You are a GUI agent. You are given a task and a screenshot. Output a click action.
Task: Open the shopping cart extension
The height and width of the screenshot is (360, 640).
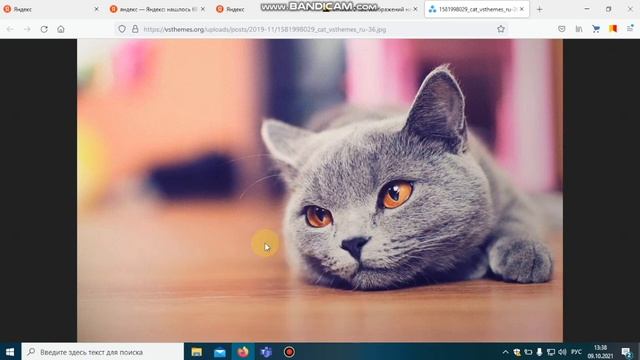pos(596,29)
